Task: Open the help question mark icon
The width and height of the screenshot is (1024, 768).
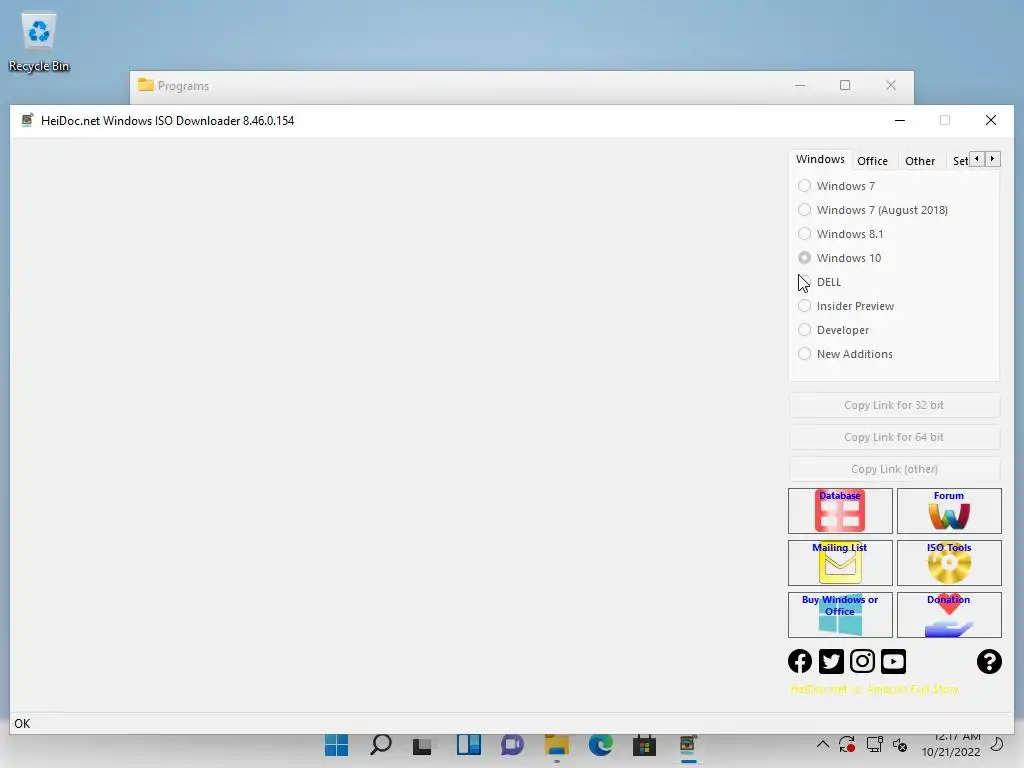Action: 989,661
